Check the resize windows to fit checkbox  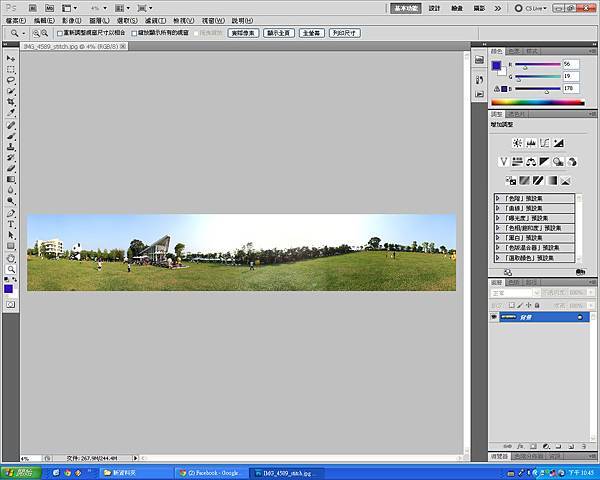pyautogui.click(x=60, y=33)
